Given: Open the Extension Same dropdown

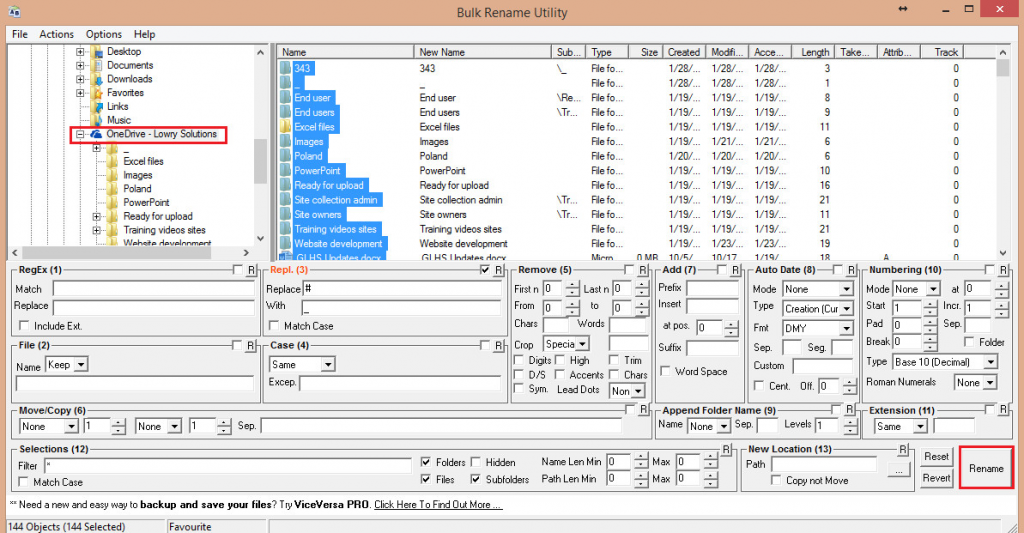Looking at the screenshot, I should tap(920, 427).
